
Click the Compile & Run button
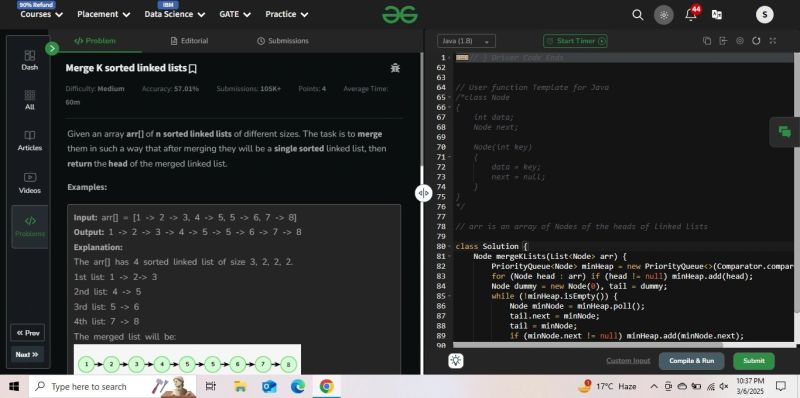[691, 361]
